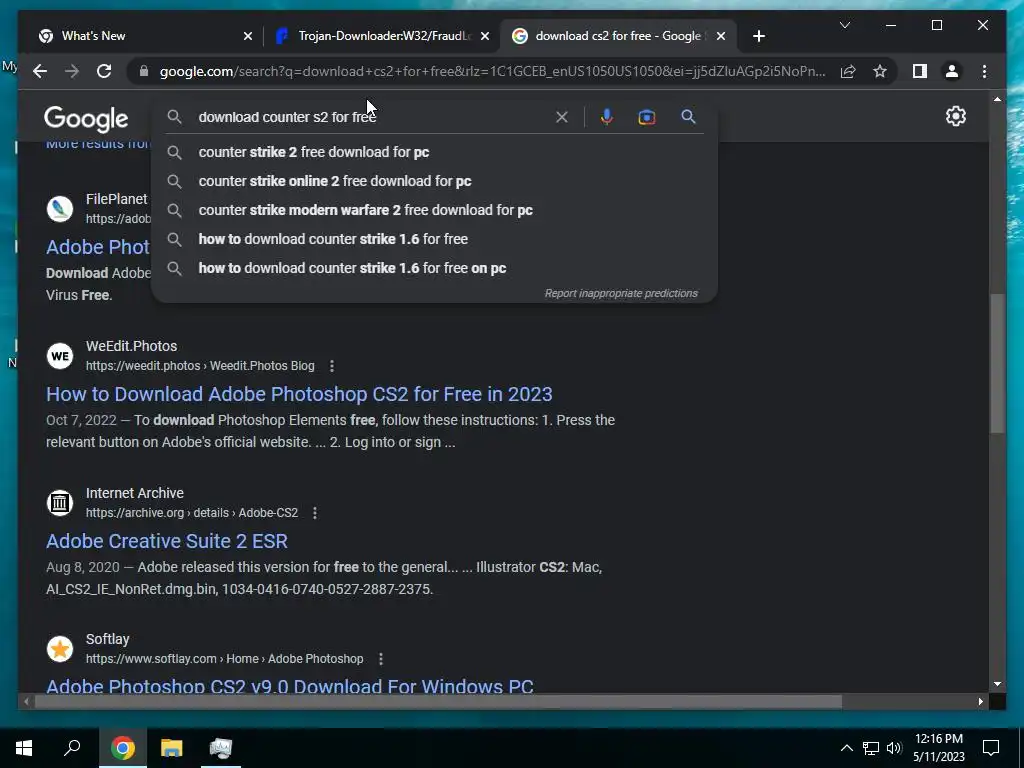Viewport: 1024px width, 768px height.
Task: Close the What's New tab
Action: pos(248,37)
